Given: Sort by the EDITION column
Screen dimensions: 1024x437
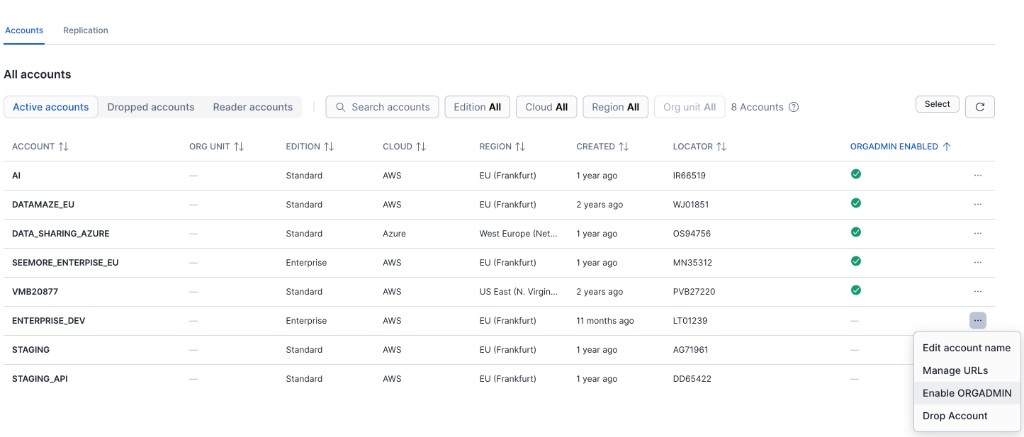Looking at the screenshot, I should pos(310,147).
